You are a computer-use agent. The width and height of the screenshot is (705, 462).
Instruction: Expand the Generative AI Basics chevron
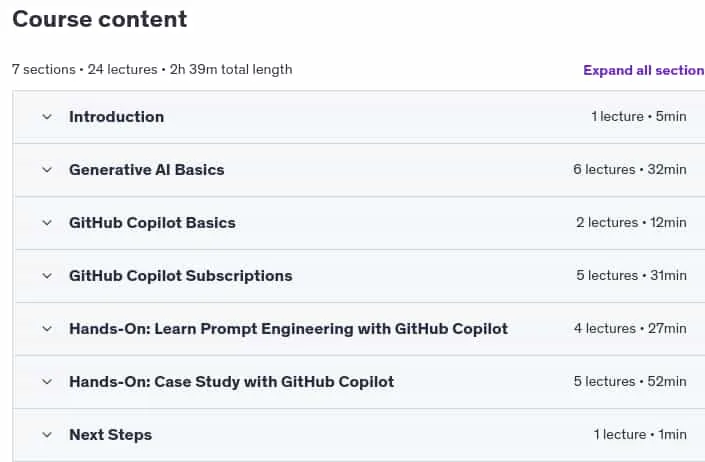[x=47, y=170]
